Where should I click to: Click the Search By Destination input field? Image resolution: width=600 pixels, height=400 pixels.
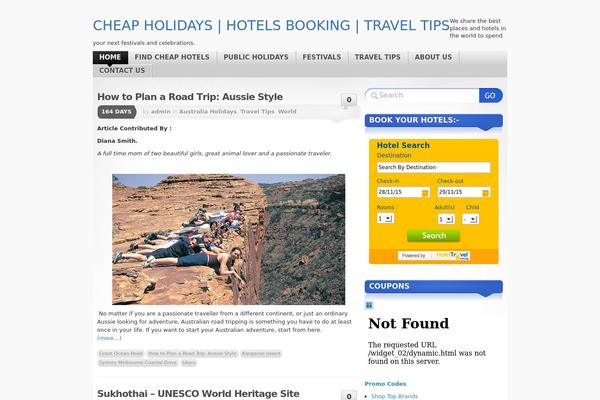point(434,167)
